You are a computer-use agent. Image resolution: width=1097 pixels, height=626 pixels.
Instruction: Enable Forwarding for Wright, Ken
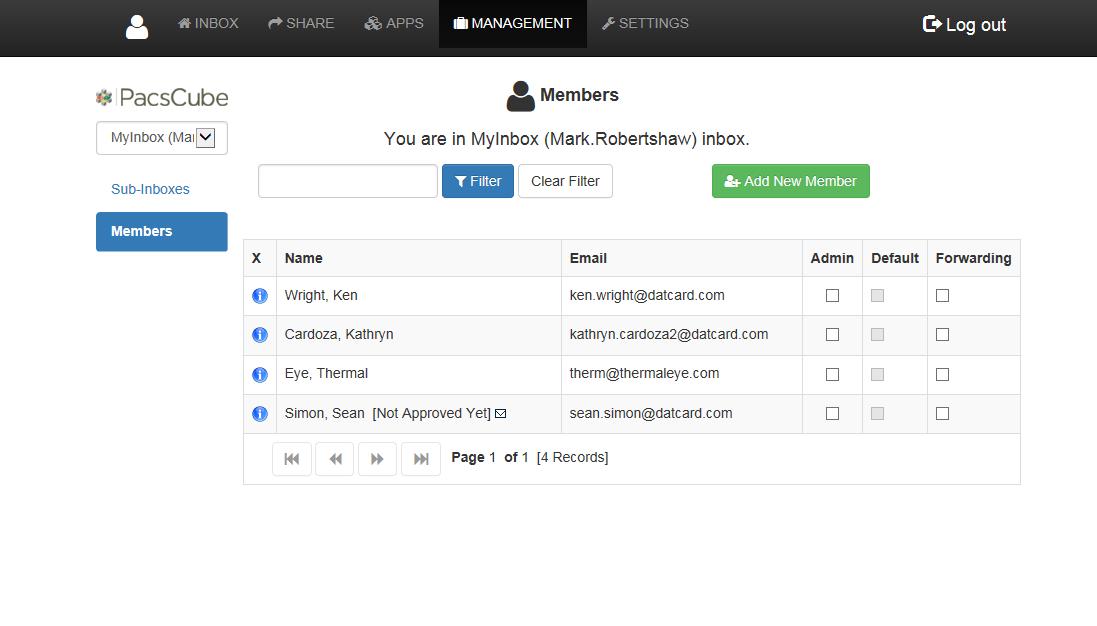coord(942,296)
